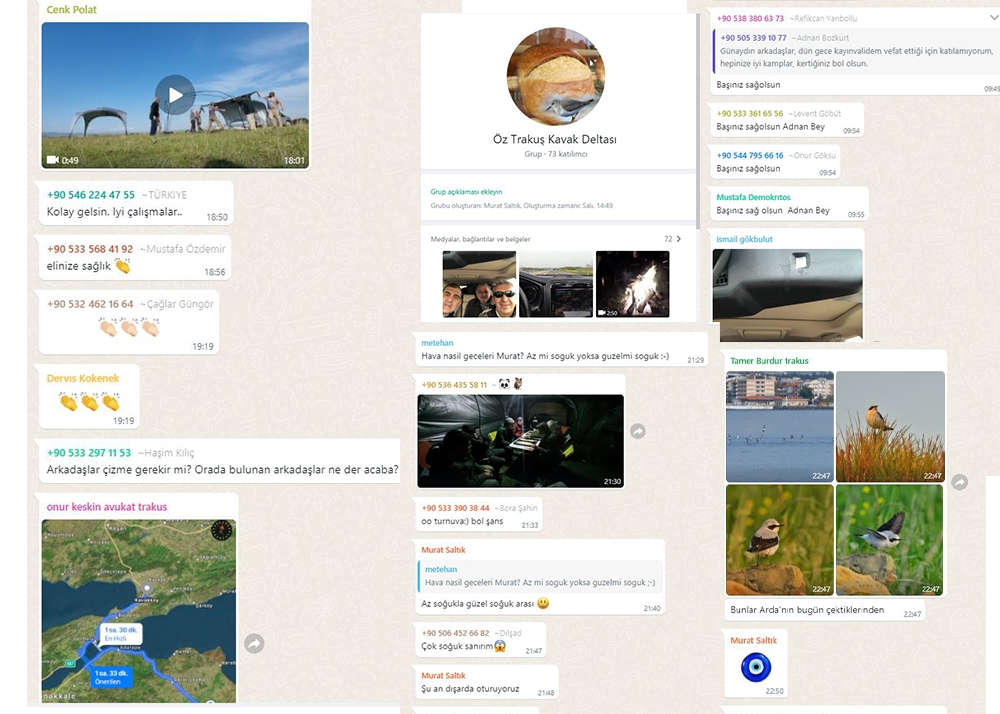Expand the media, links and documents list
The image size is (1000, 714).
point(679,239)
